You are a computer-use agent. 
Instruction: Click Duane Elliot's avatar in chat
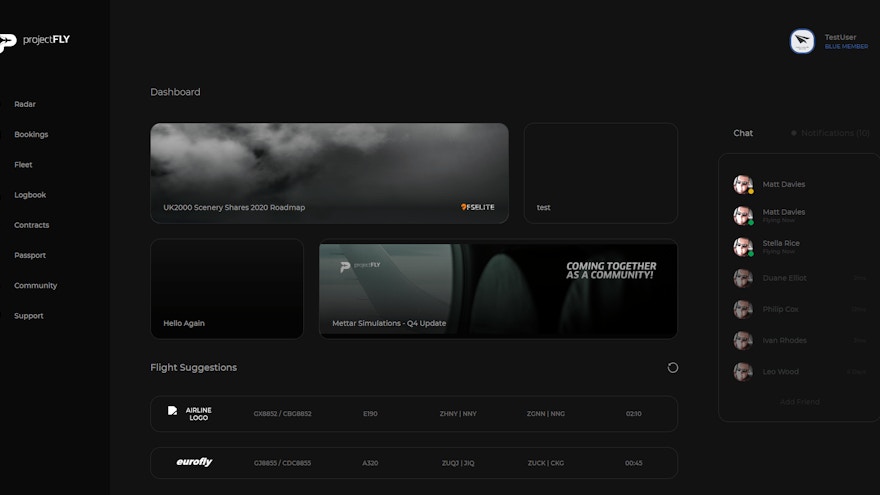point(743,278)
